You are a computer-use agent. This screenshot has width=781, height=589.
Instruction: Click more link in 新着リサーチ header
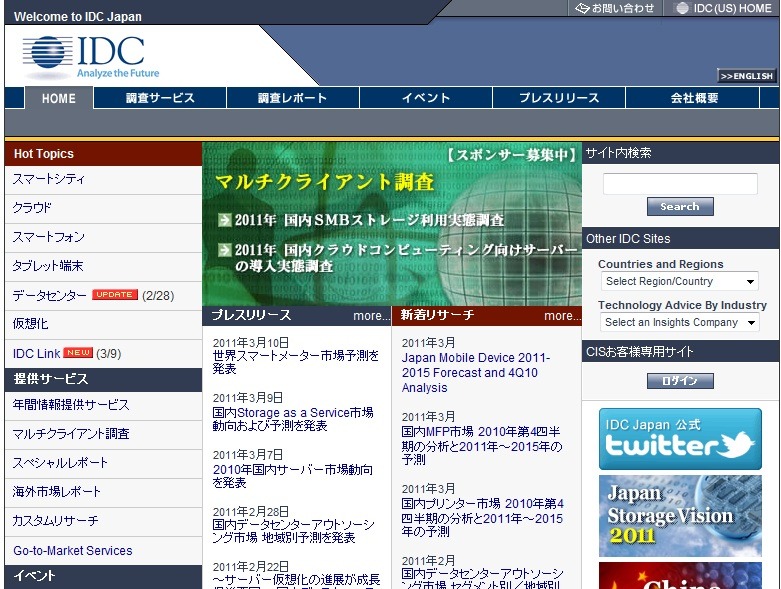pos(562,316)
